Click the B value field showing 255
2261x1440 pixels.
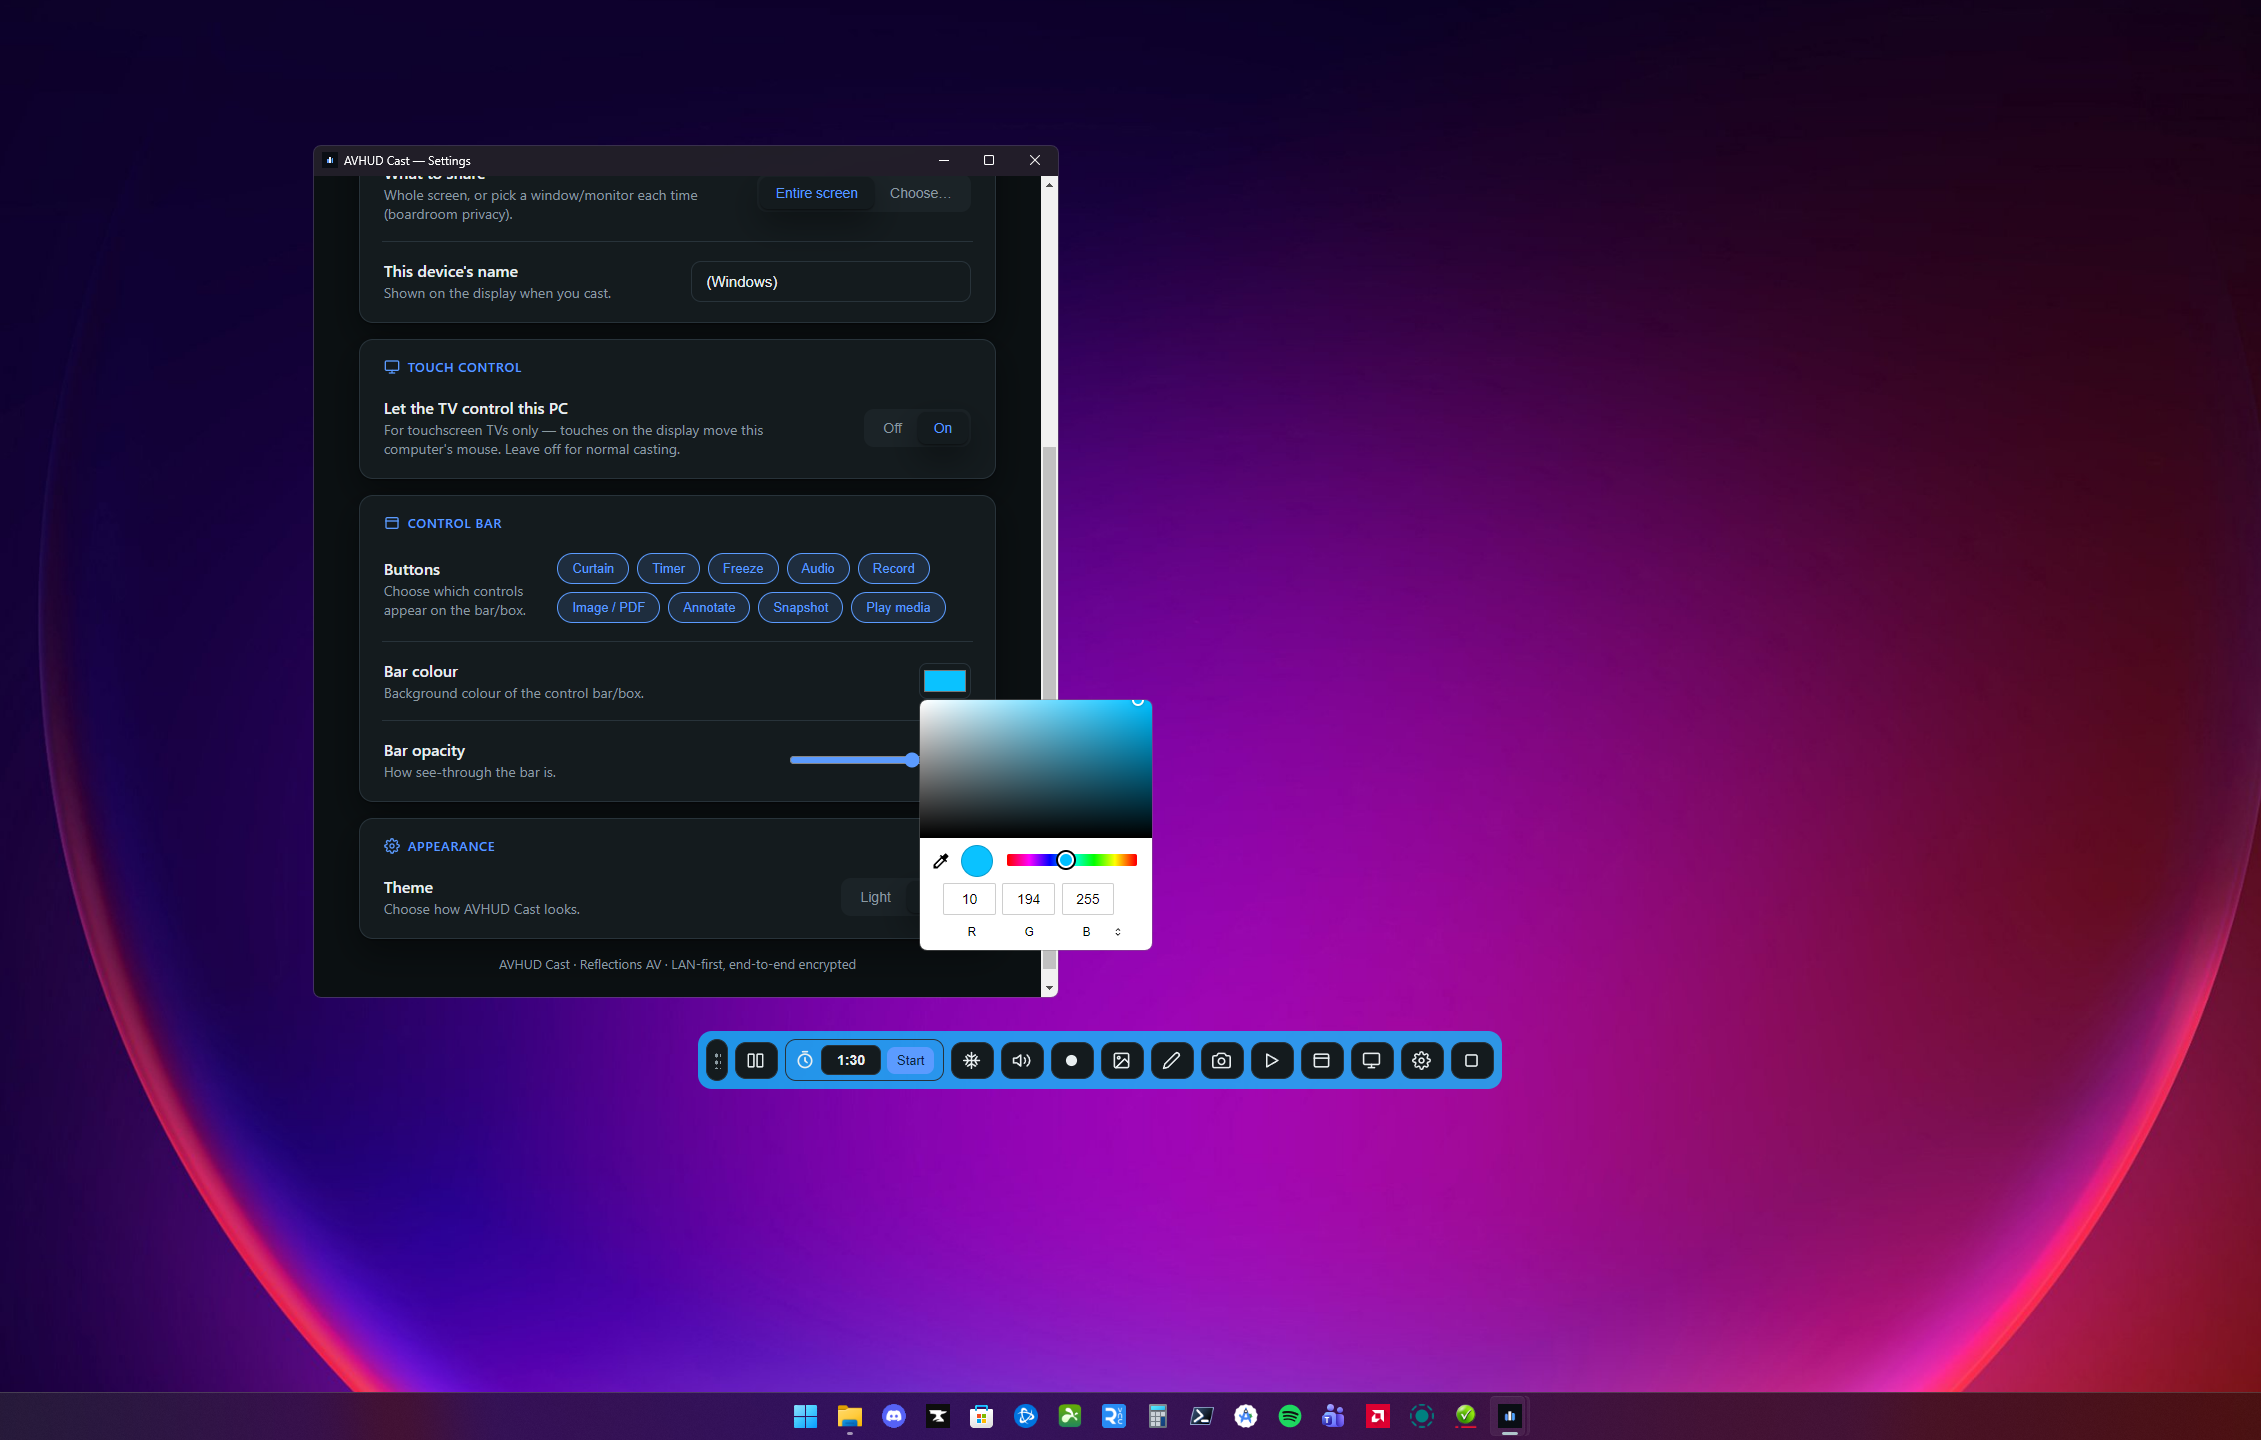pos(1087,899)
